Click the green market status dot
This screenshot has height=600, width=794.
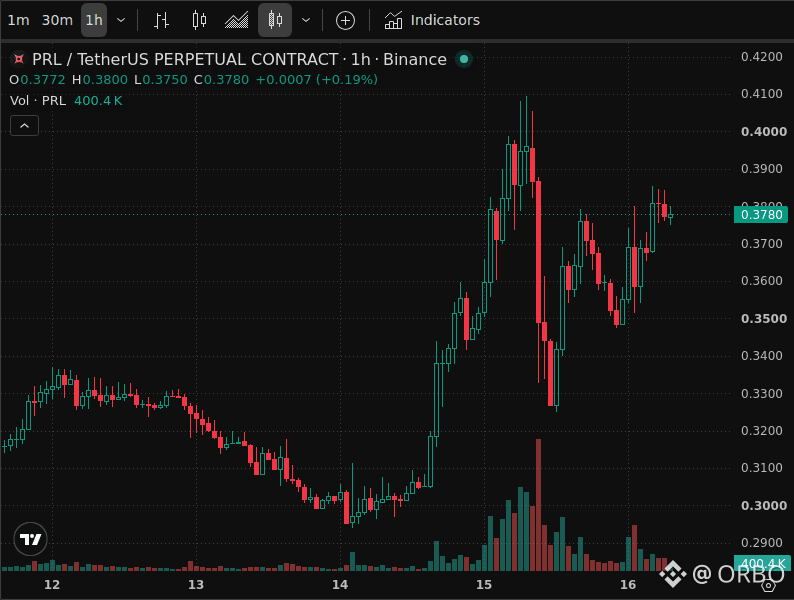(463, 59)
